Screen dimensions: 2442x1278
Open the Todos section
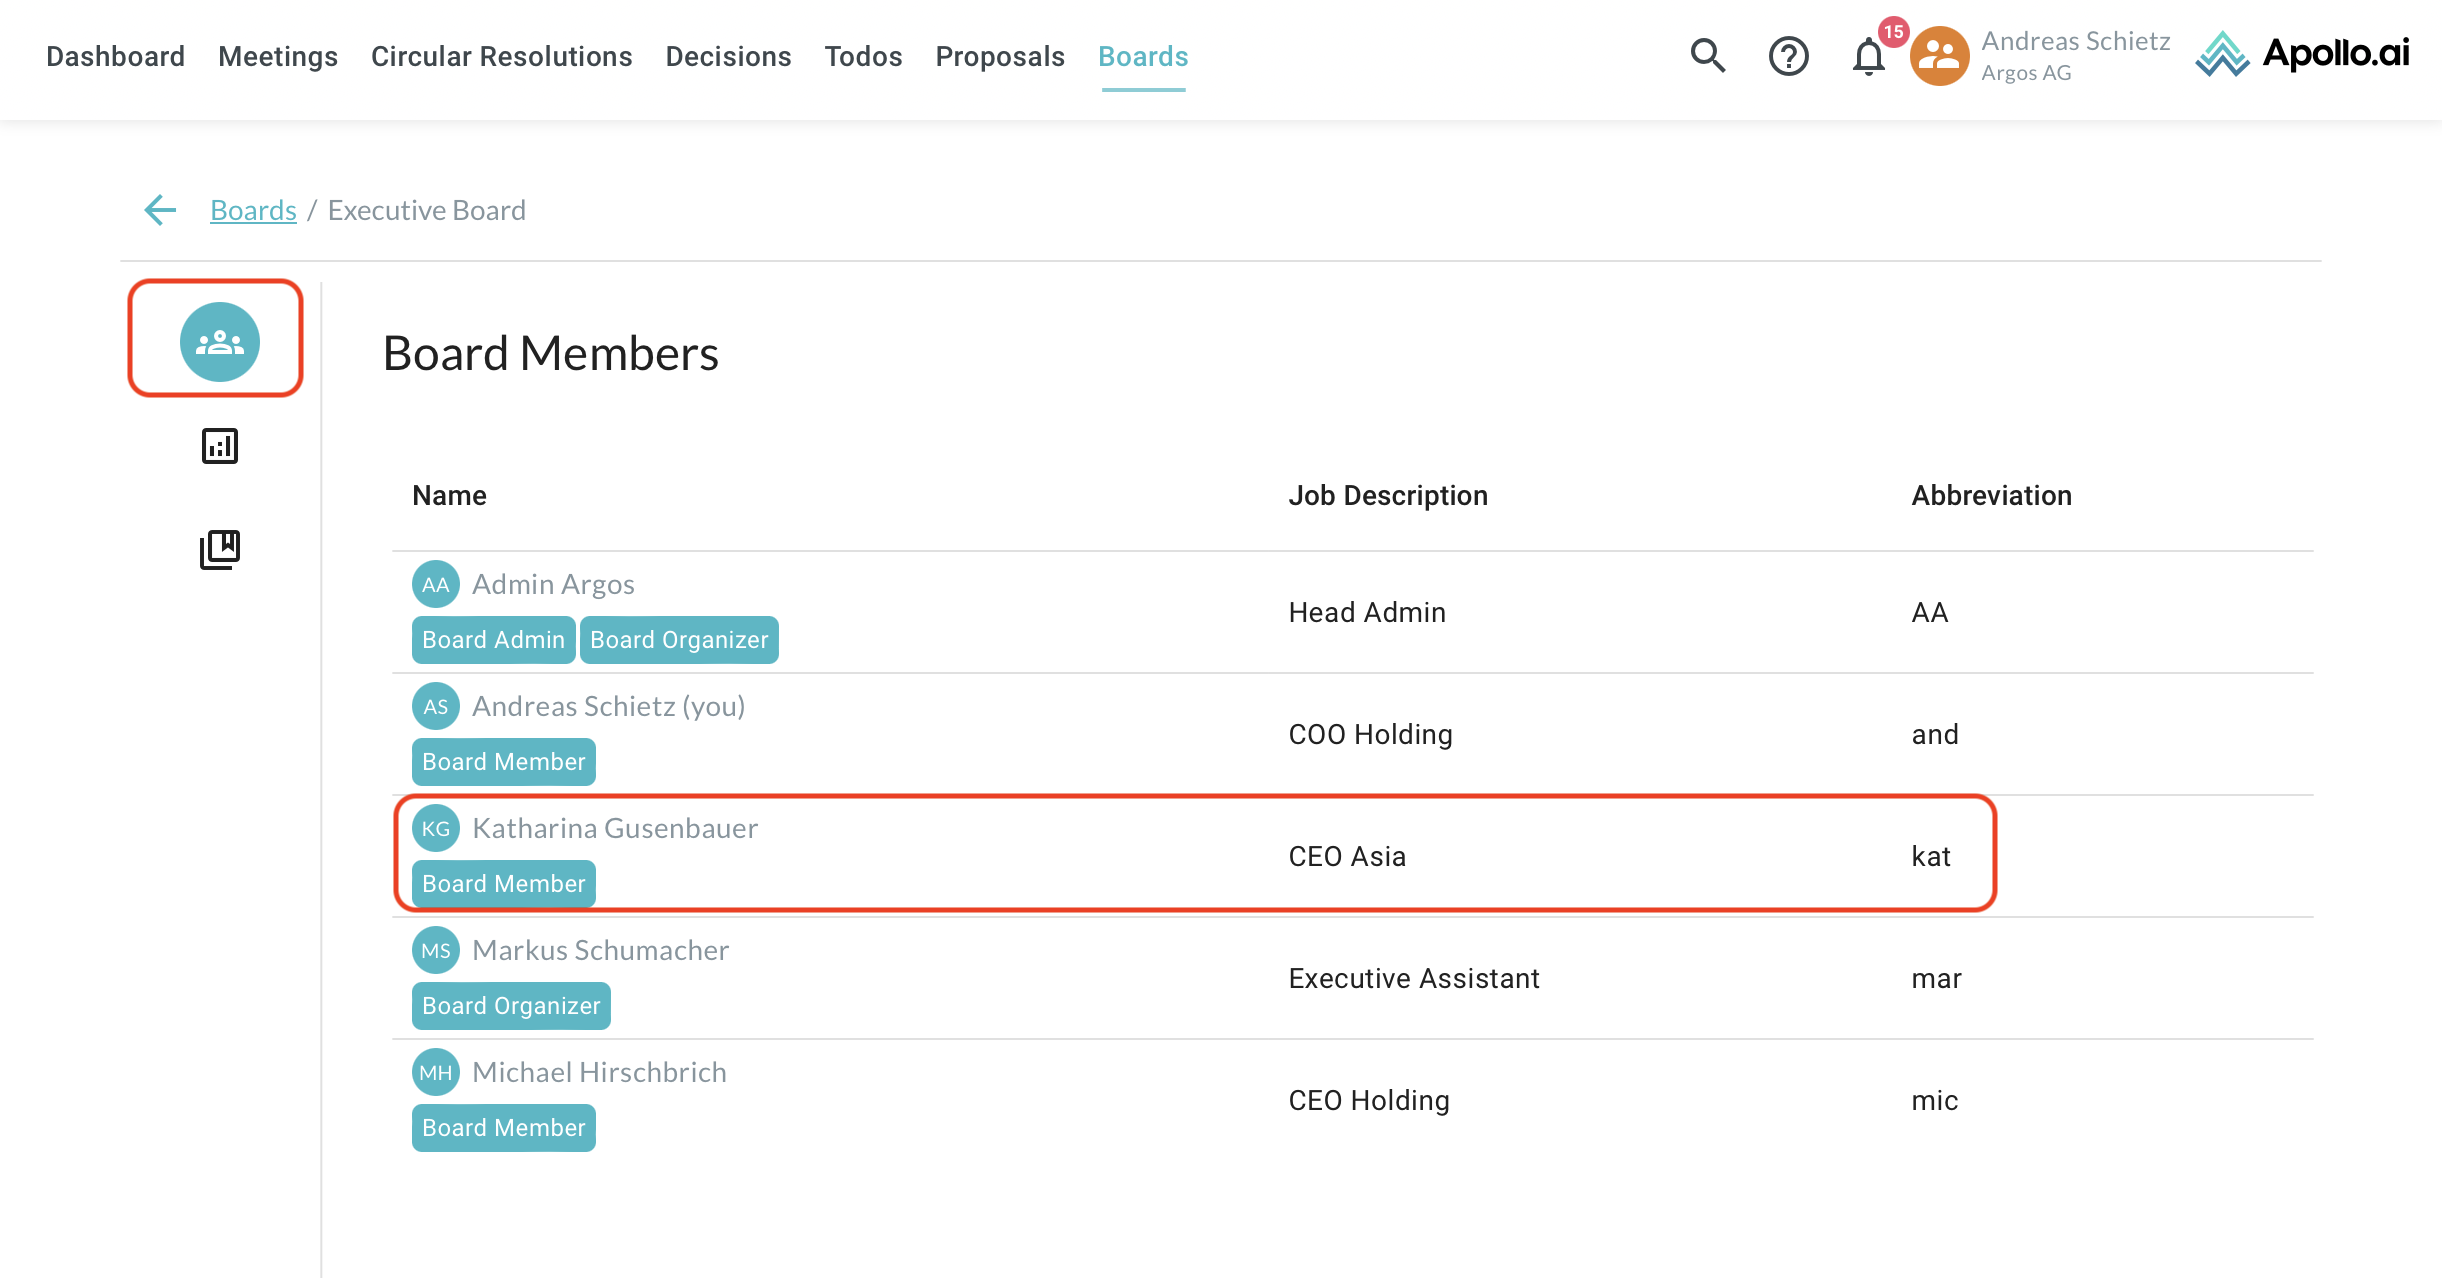tap(863, 56)
